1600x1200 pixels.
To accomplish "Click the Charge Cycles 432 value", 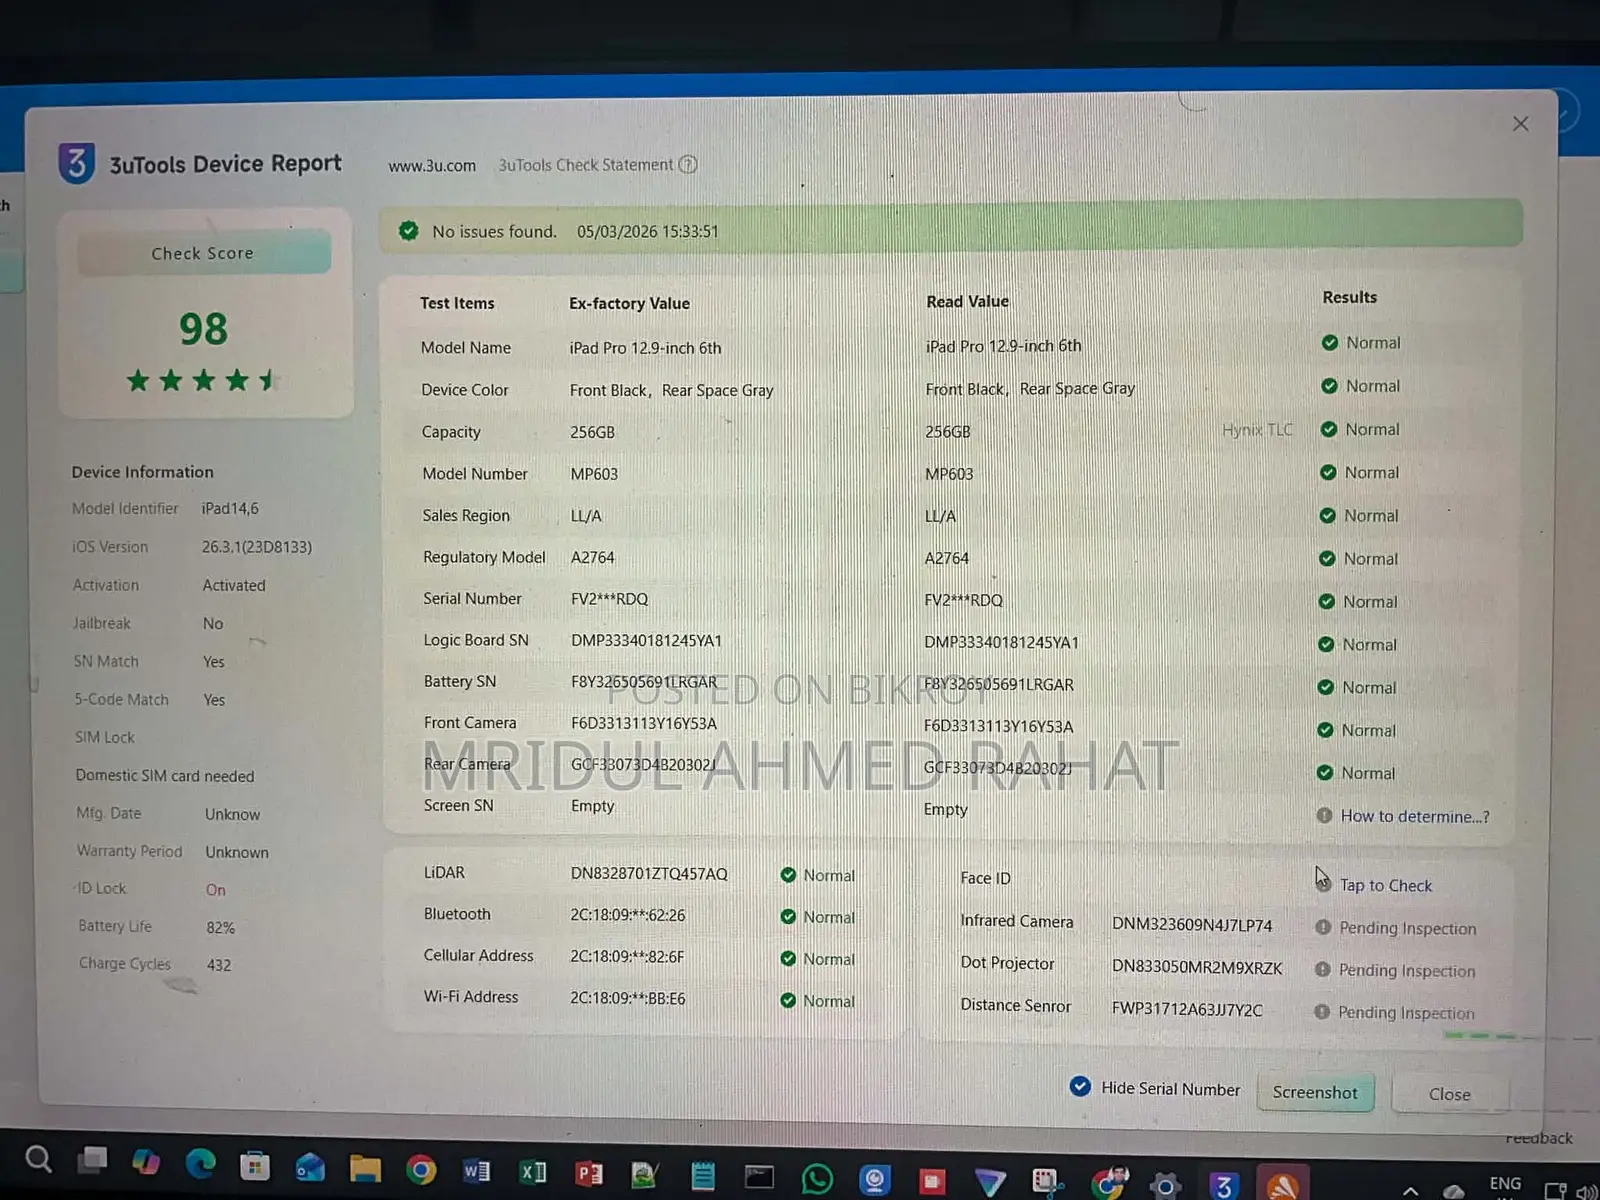I will coord(219,965).
